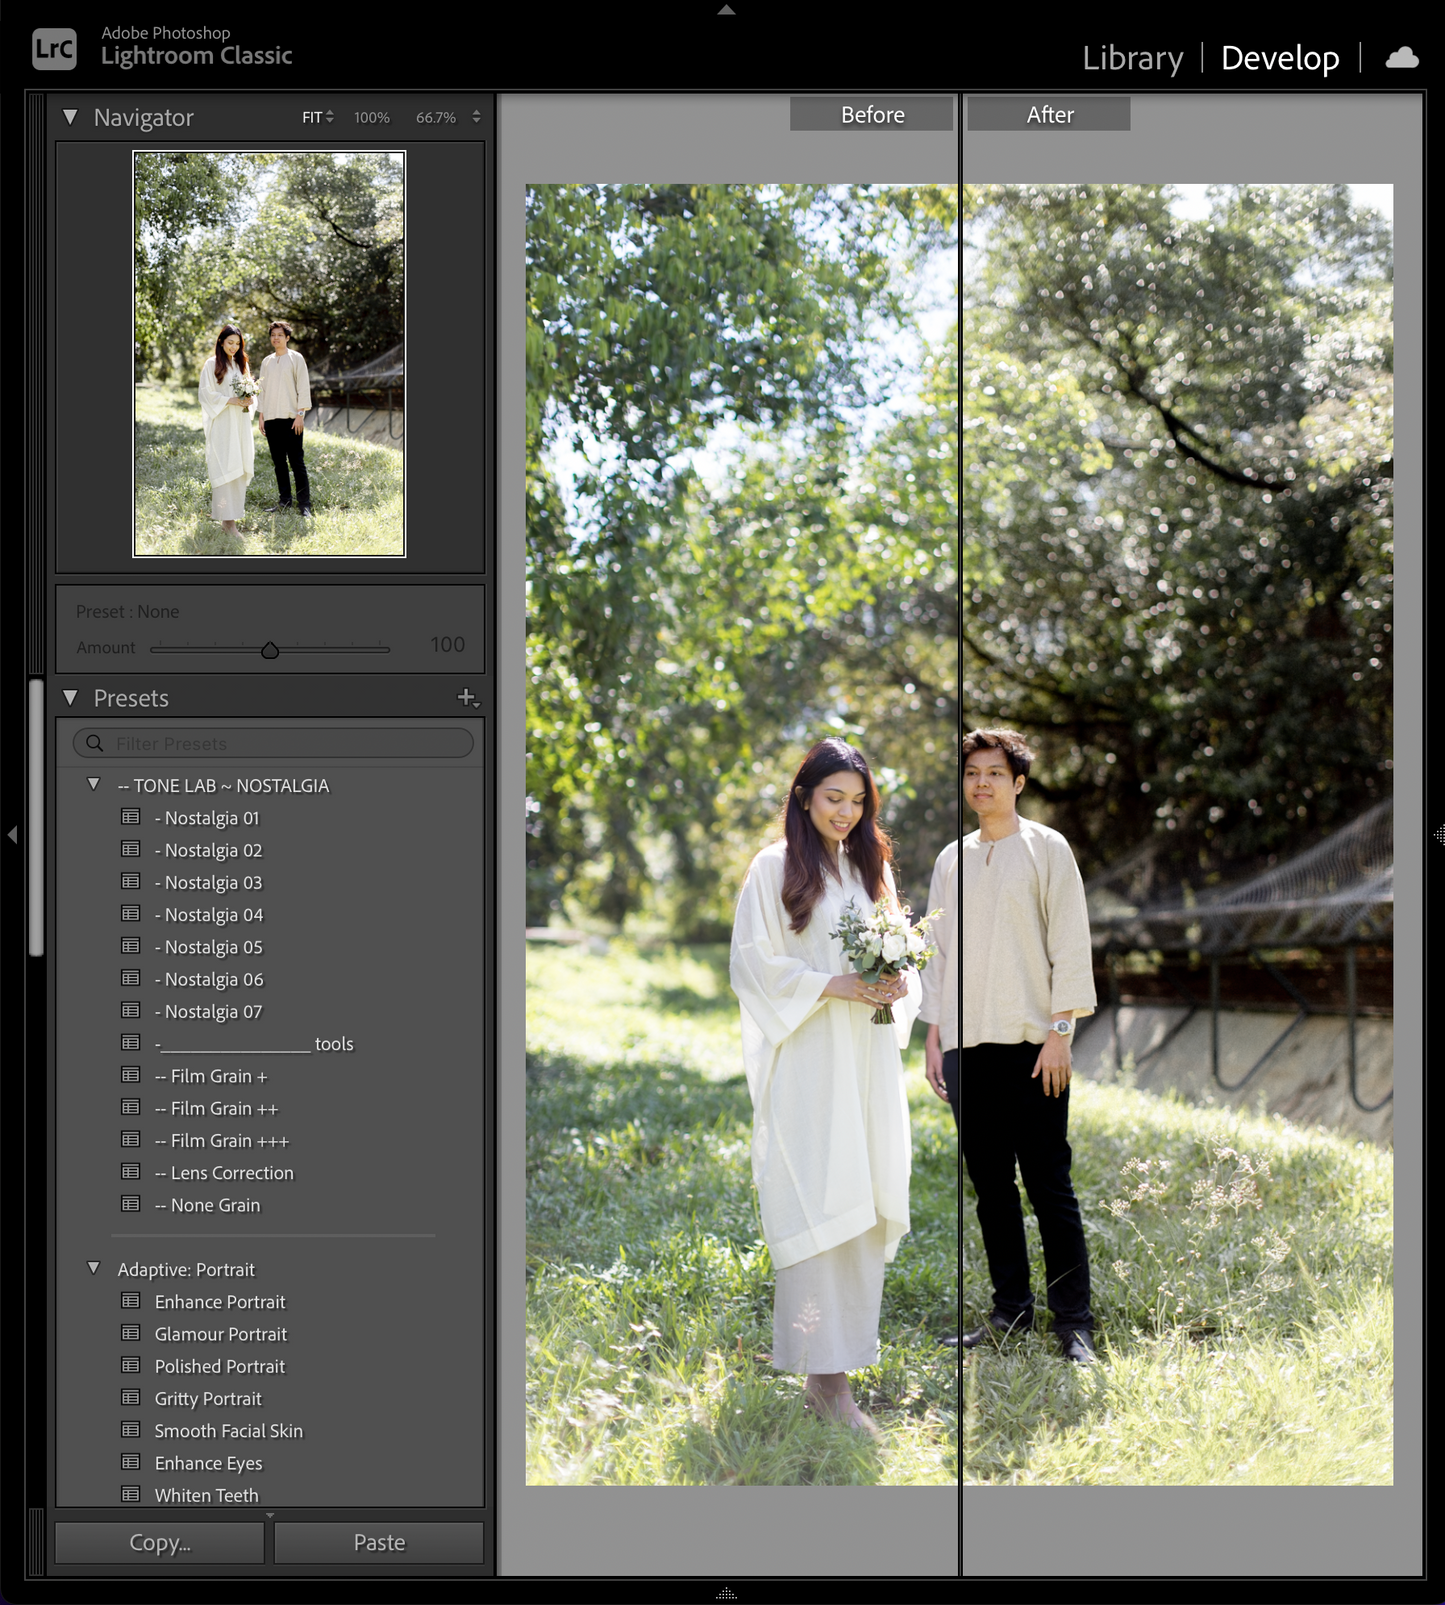Image resolution: width=1445 pixels, height=1605 pixels.
Task: Click the Paste button
Action: tap(379, 1543)
